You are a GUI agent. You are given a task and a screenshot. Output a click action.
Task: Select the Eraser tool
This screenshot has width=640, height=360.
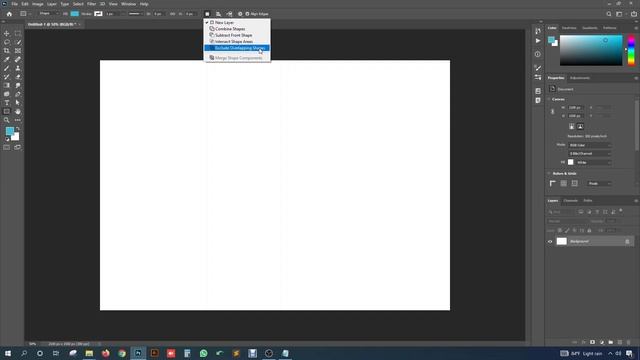coord(18,77)
